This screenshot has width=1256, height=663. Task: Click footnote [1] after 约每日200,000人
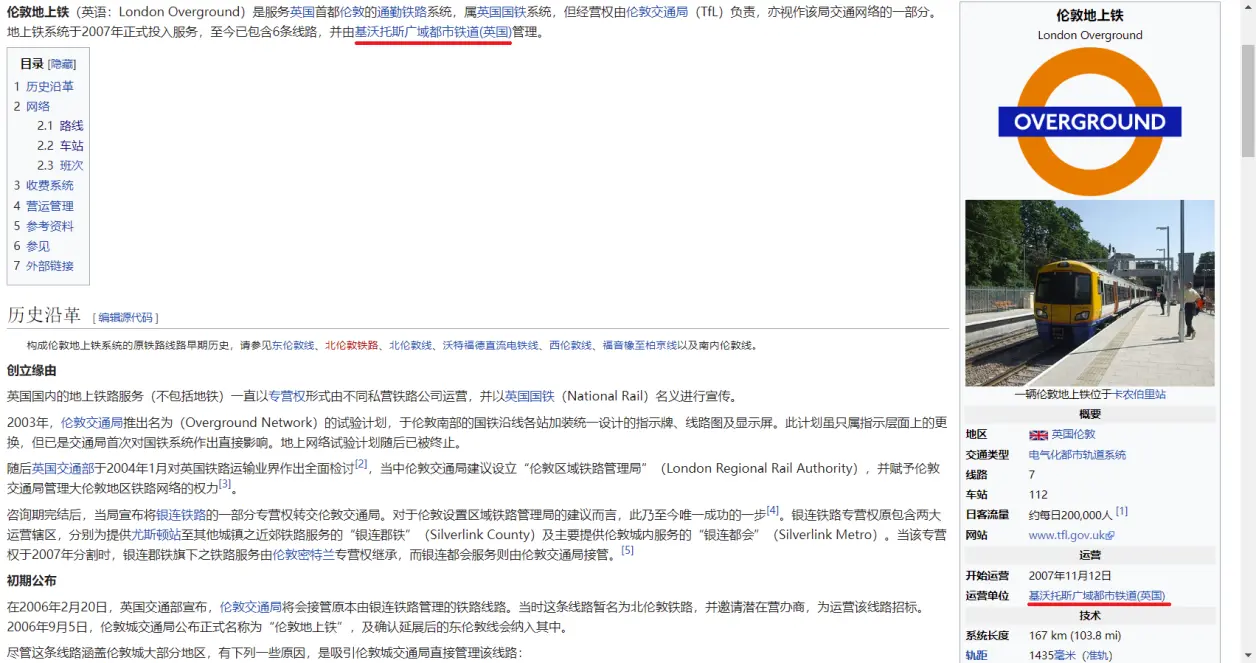[1122, 511]
